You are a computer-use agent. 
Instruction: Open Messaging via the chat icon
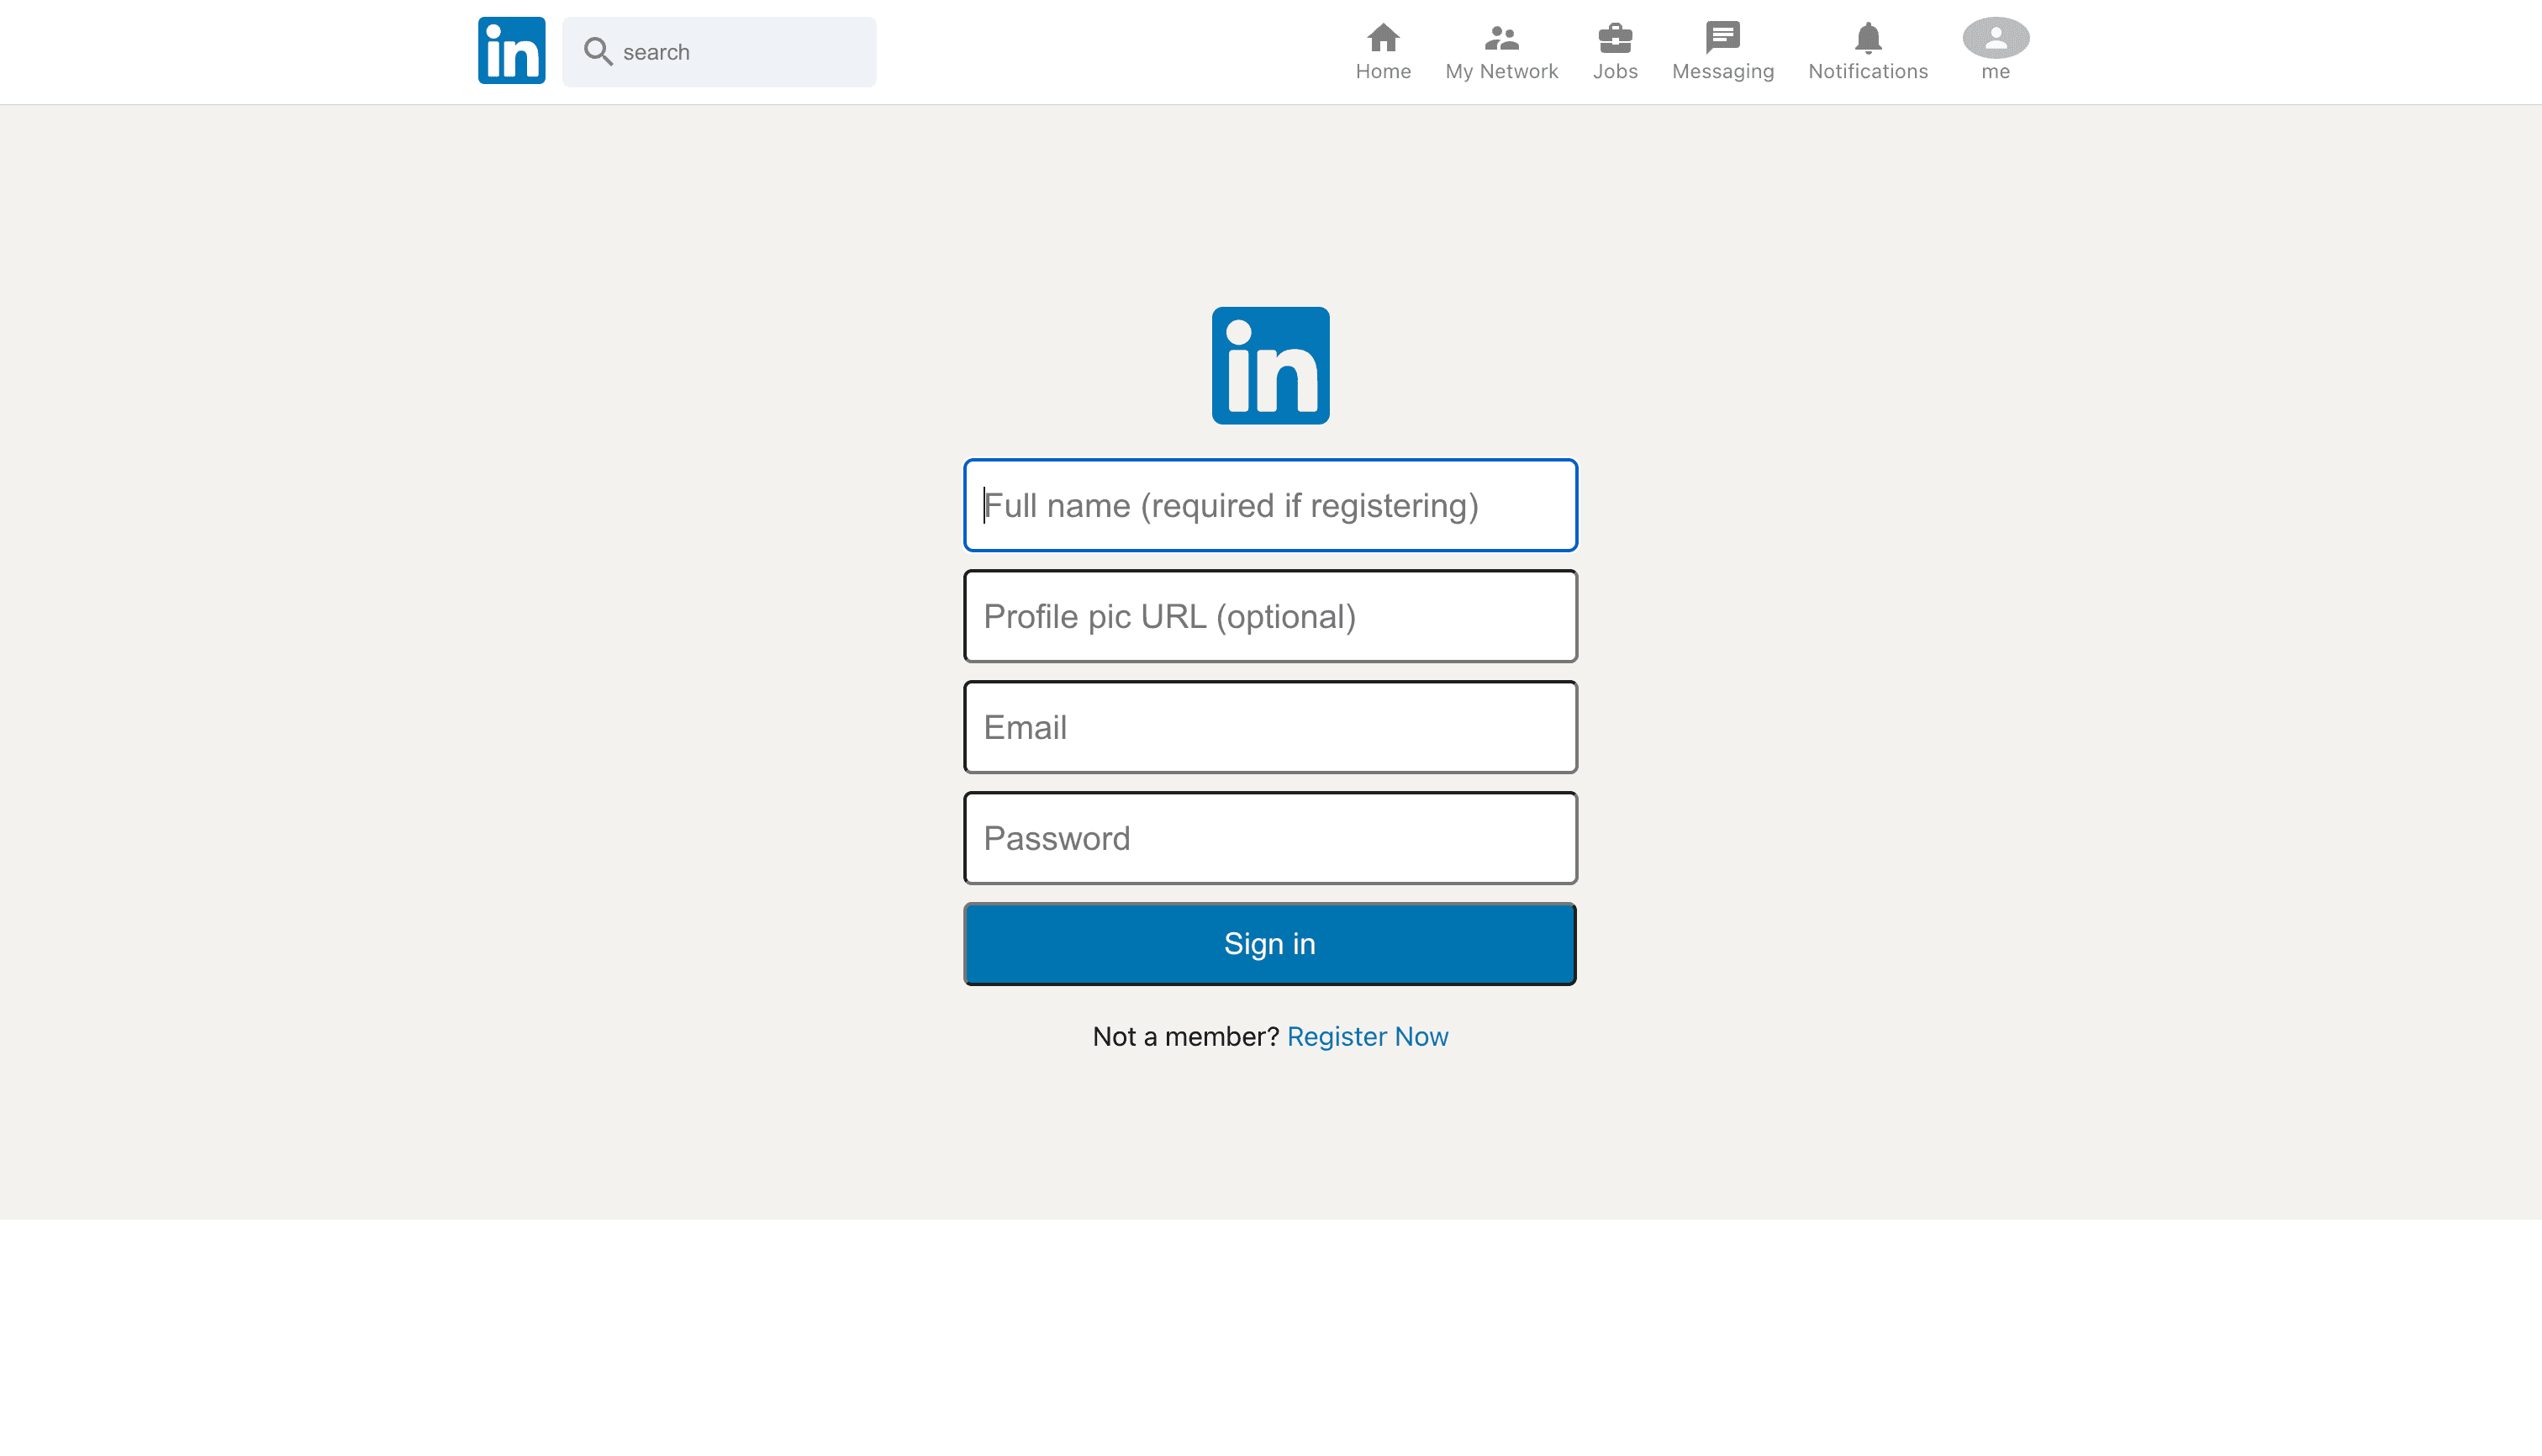[x=1722, y=38]
